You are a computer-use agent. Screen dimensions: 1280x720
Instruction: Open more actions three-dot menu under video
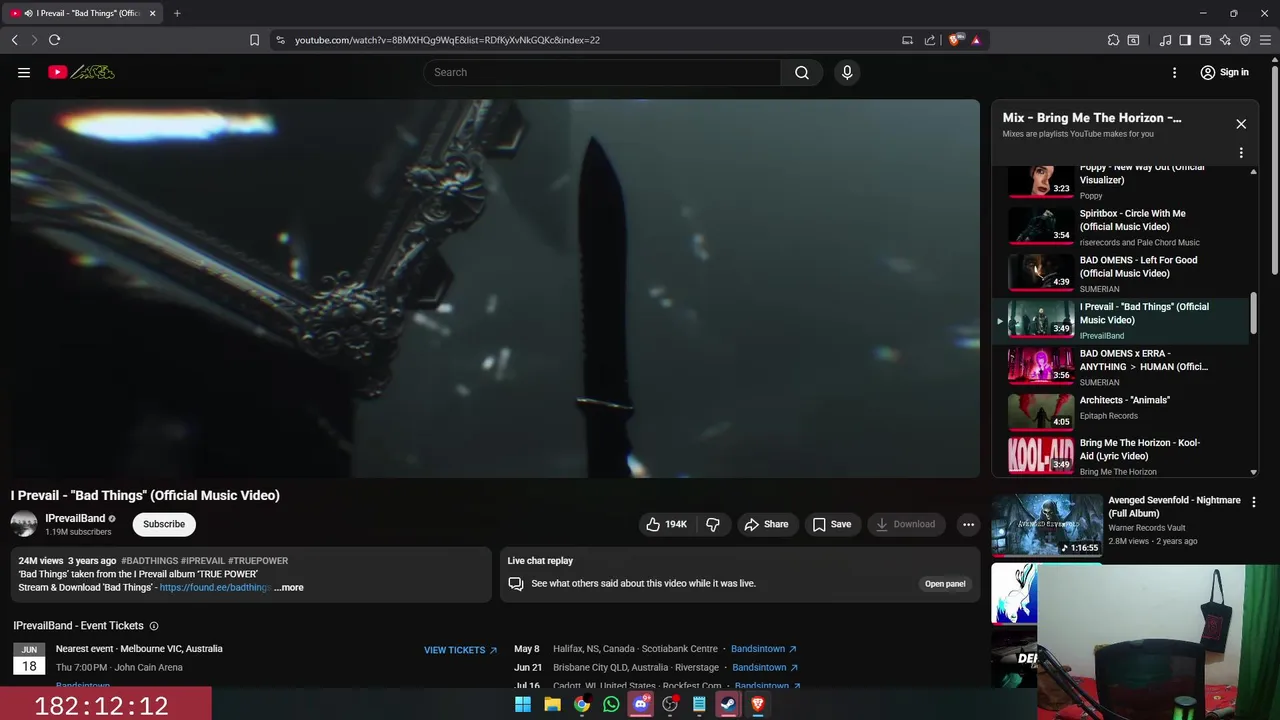pyautogui.click(x=968, y=524)
